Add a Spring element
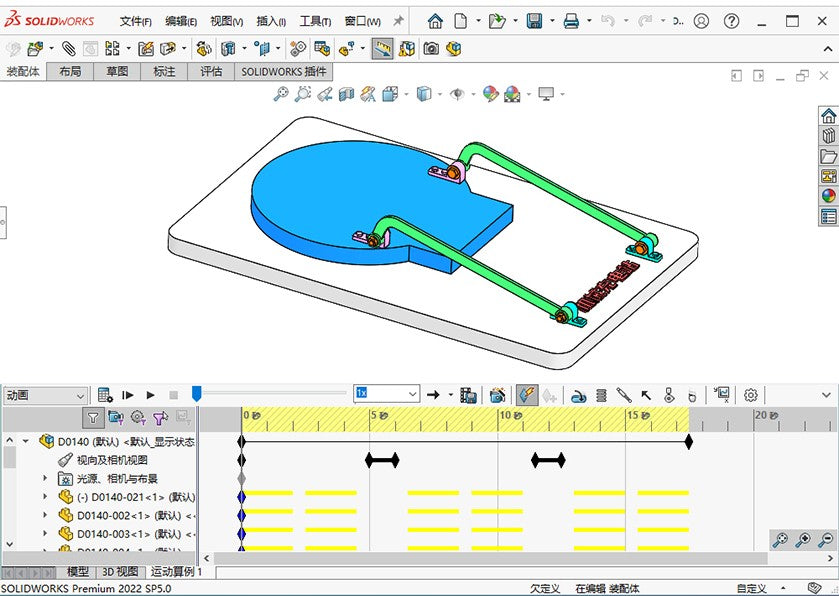This screenshot has width=839, height=596. tap(601, 396)
